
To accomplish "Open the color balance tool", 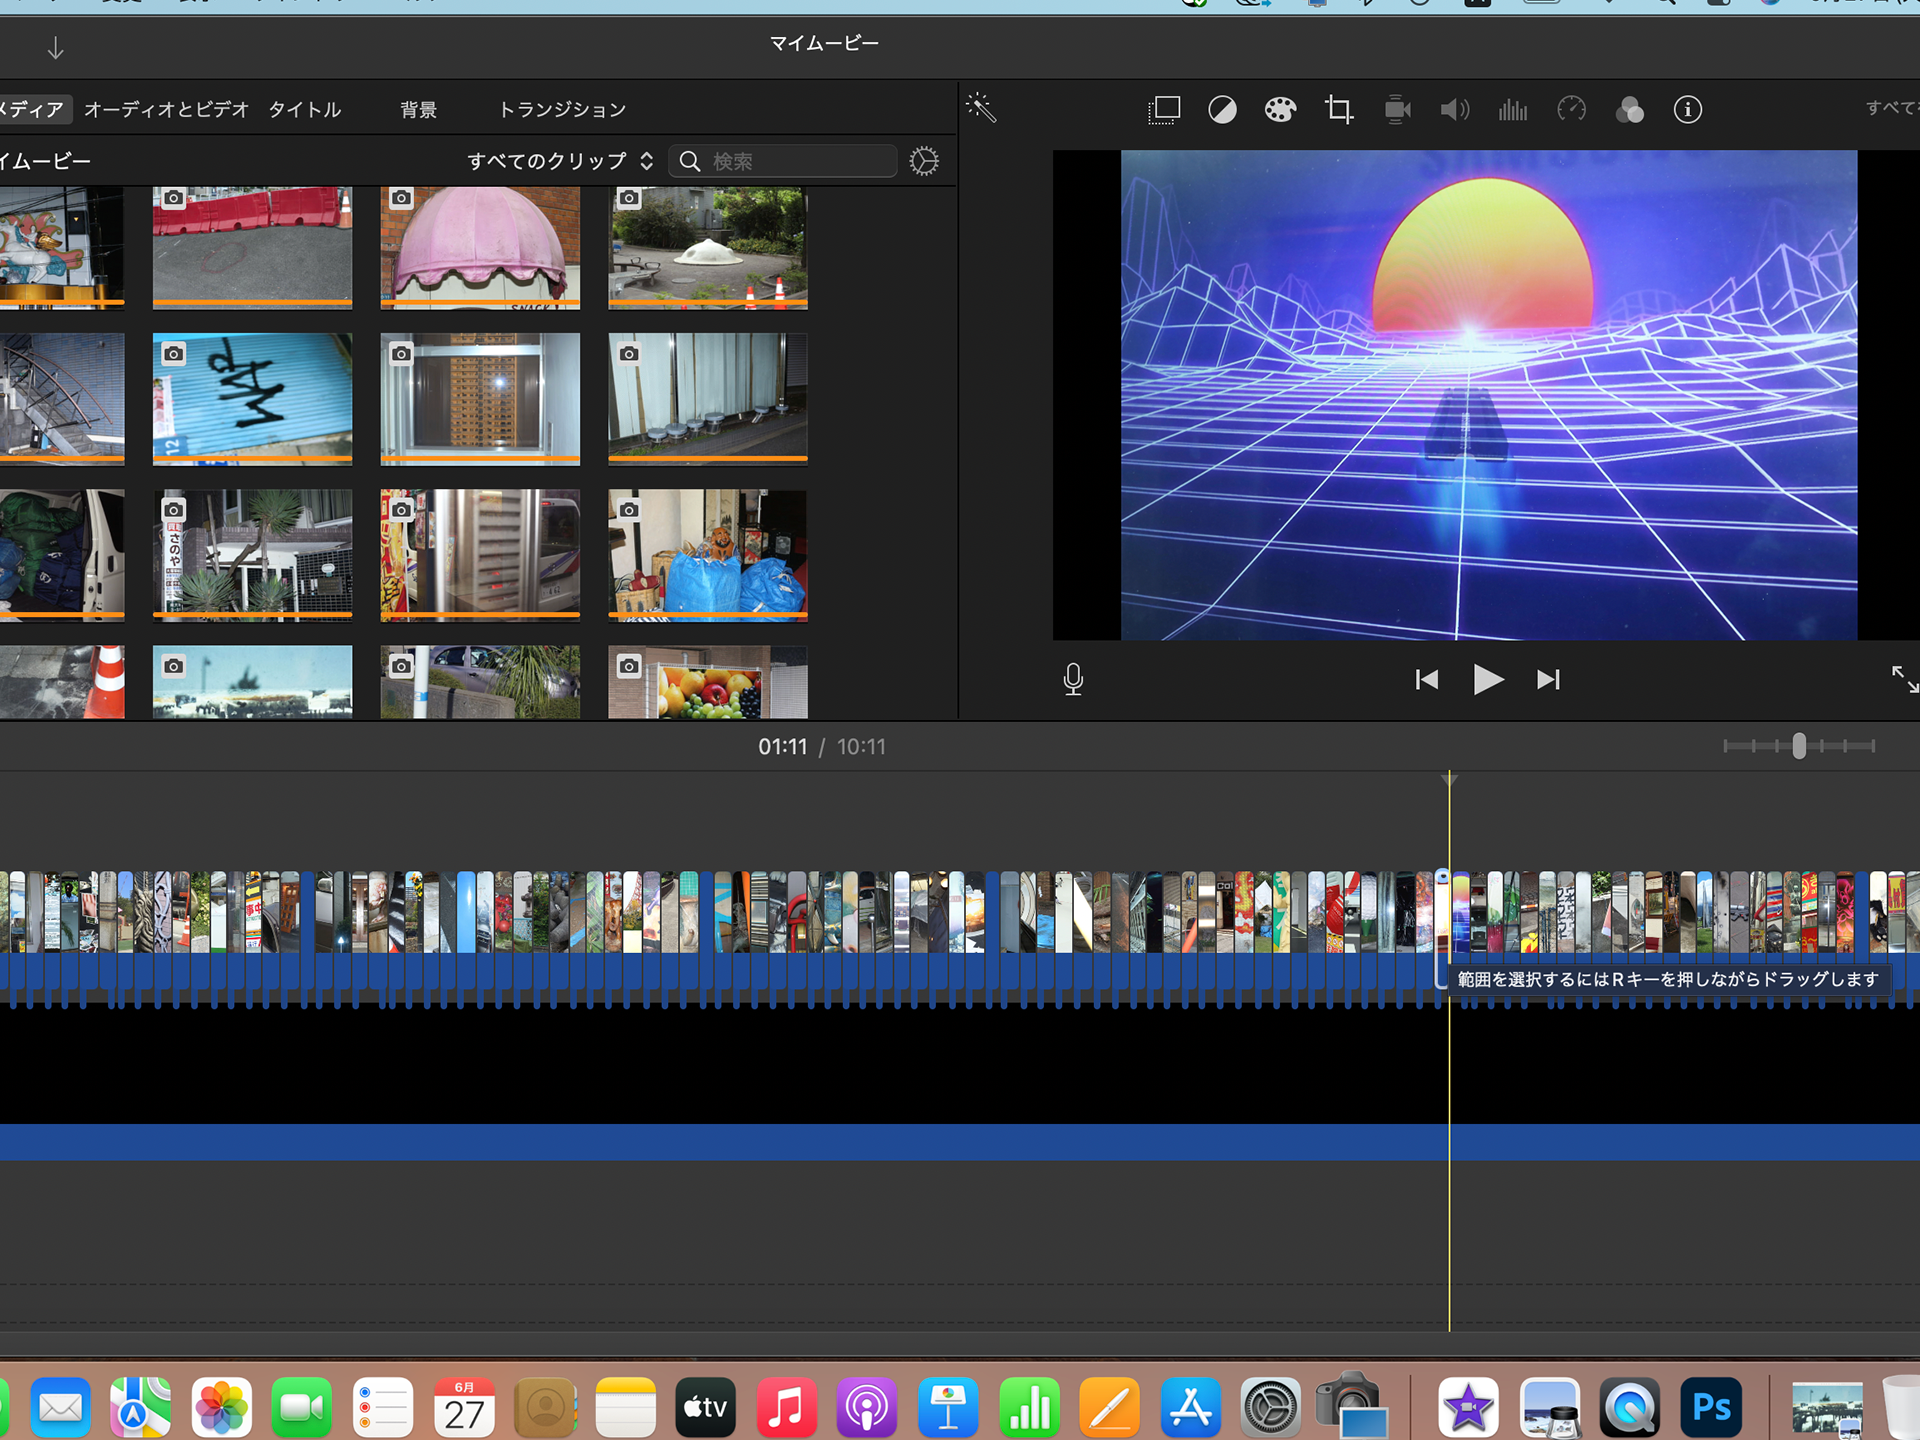I will click(x=1222, y=110).
